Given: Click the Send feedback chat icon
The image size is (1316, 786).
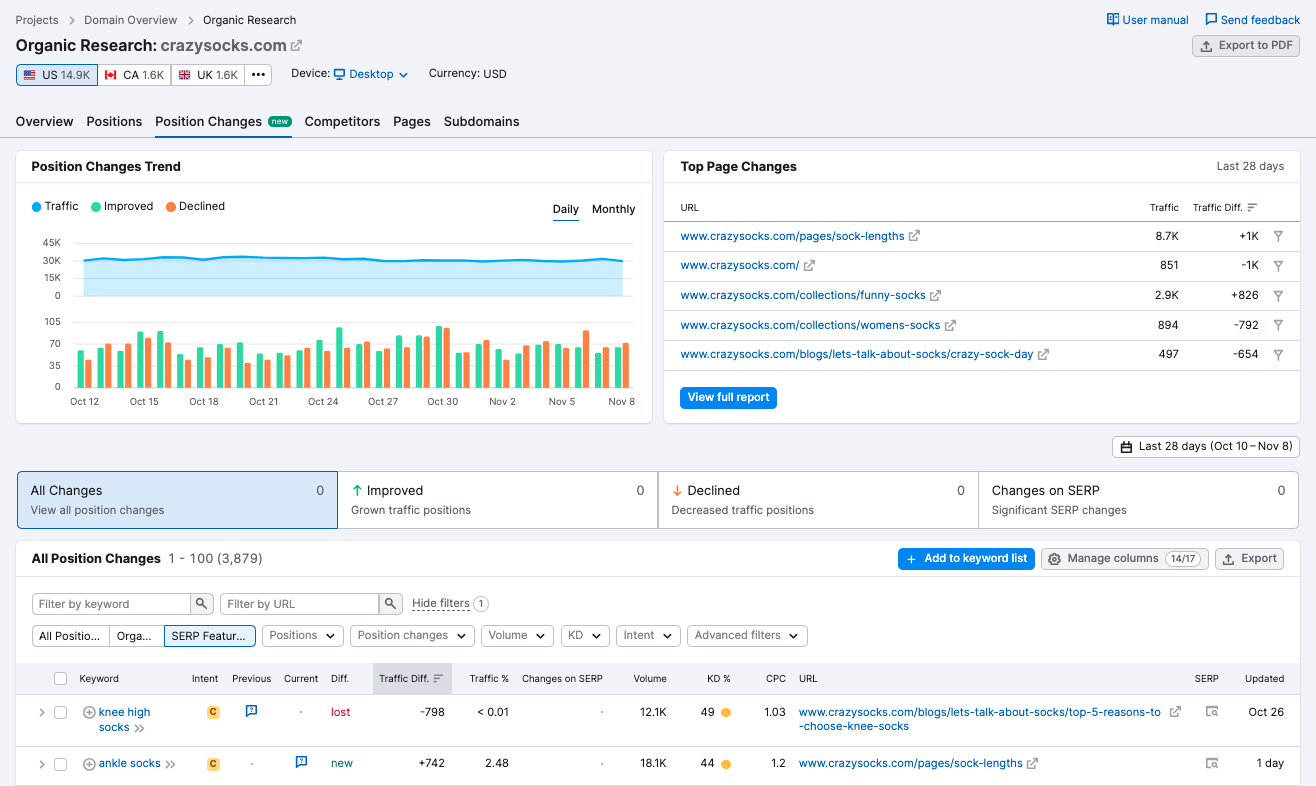Looking at the screenshot, I should tap(1211, 20).
